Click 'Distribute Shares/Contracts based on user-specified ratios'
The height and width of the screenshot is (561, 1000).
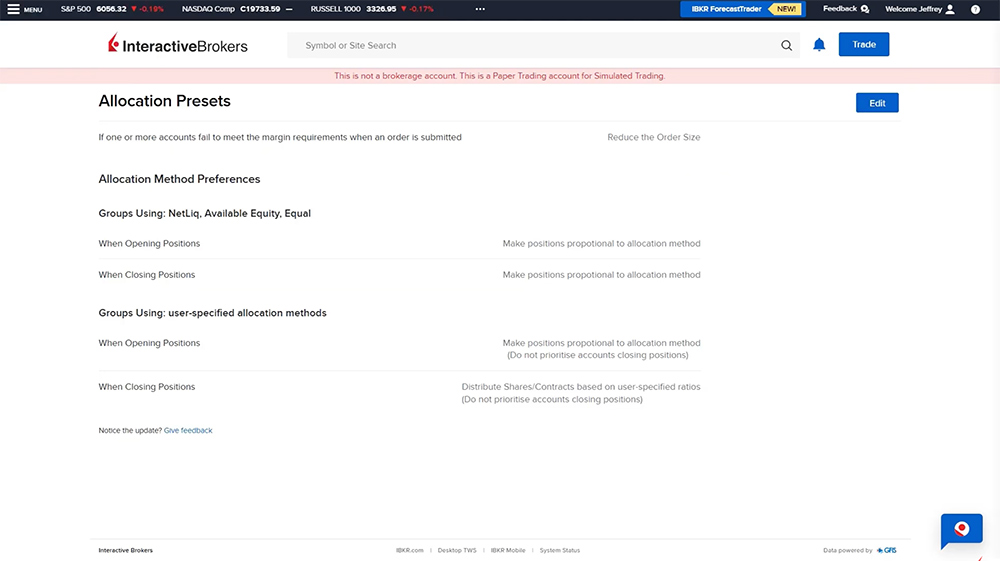581,387
